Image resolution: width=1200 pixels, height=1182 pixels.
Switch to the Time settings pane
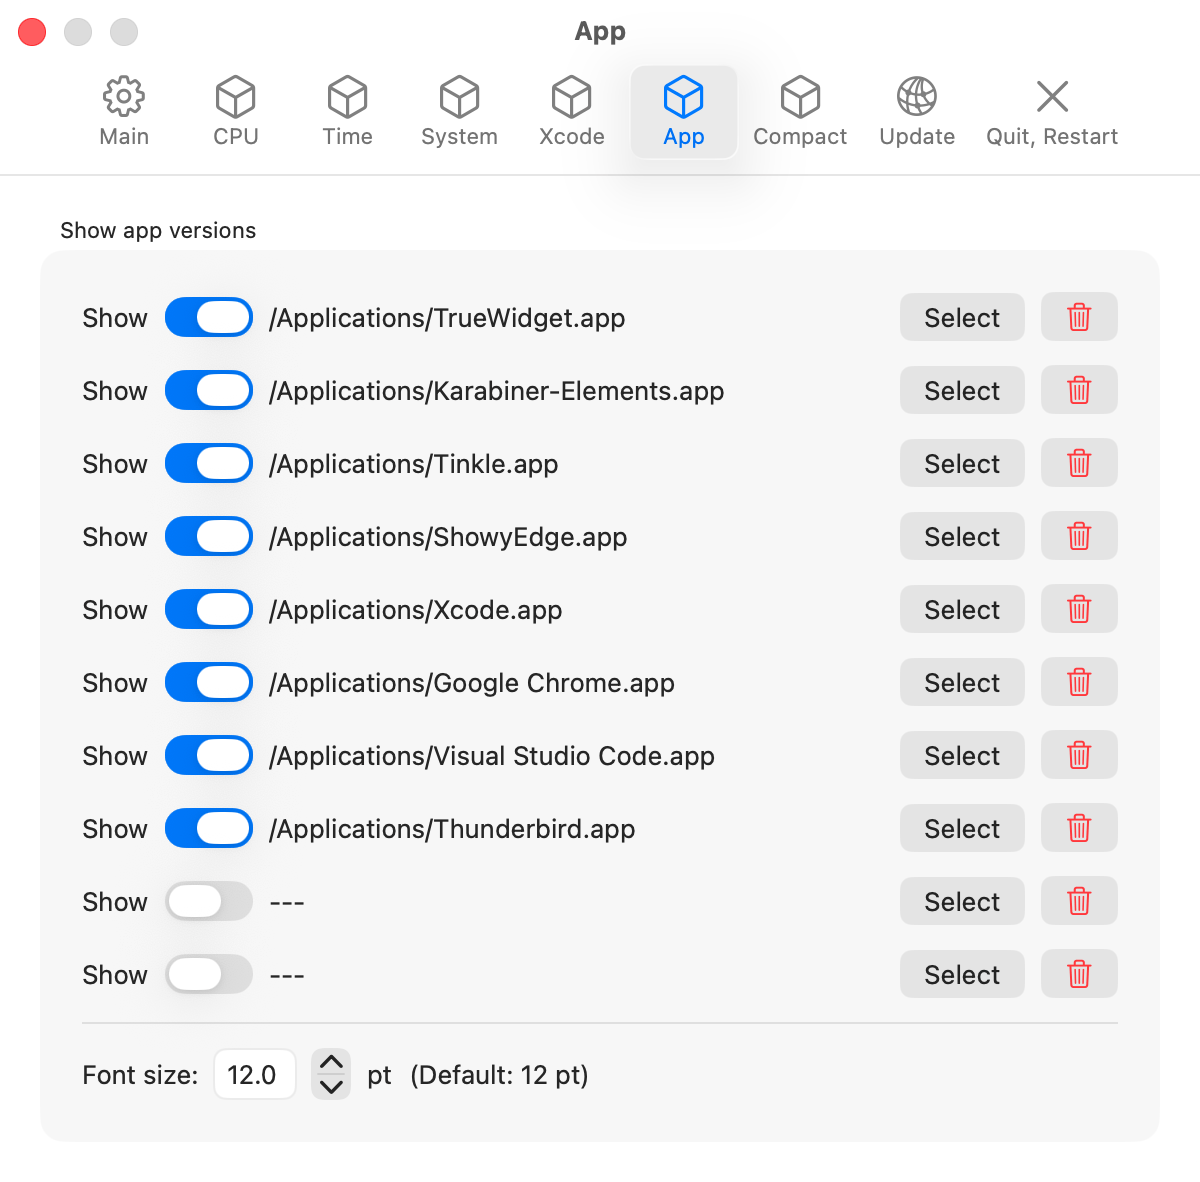(347, 110)
